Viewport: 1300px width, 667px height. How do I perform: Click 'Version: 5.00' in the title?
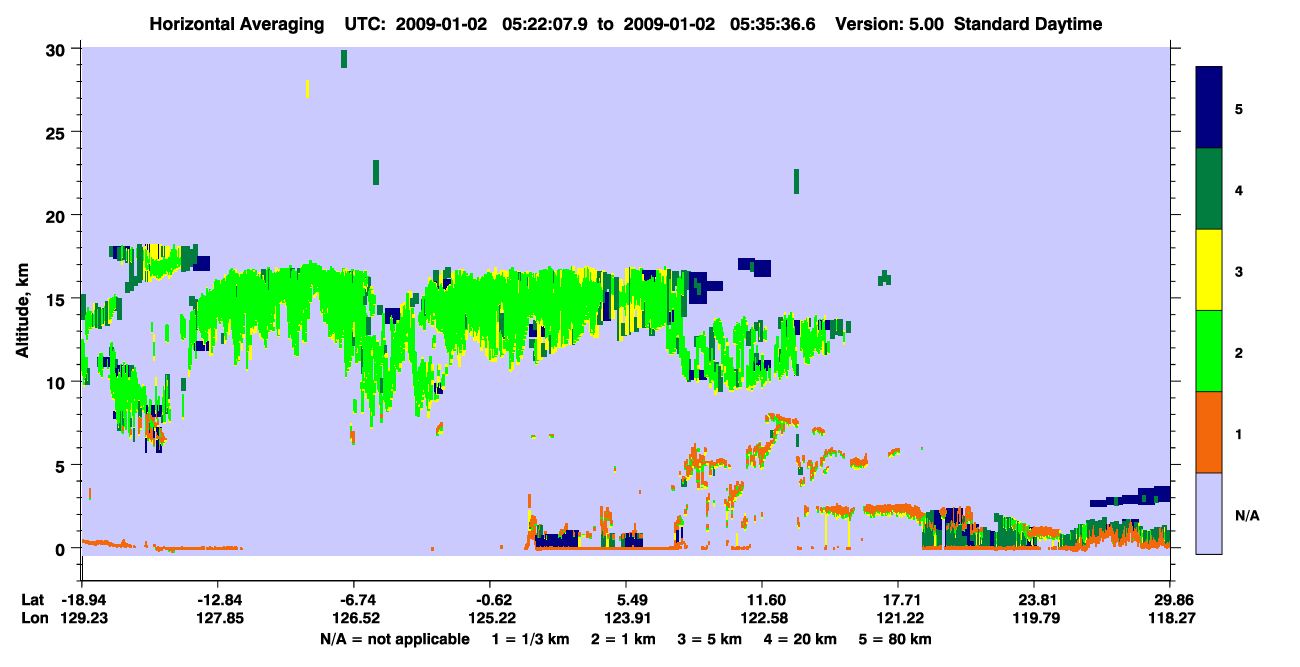890,24
